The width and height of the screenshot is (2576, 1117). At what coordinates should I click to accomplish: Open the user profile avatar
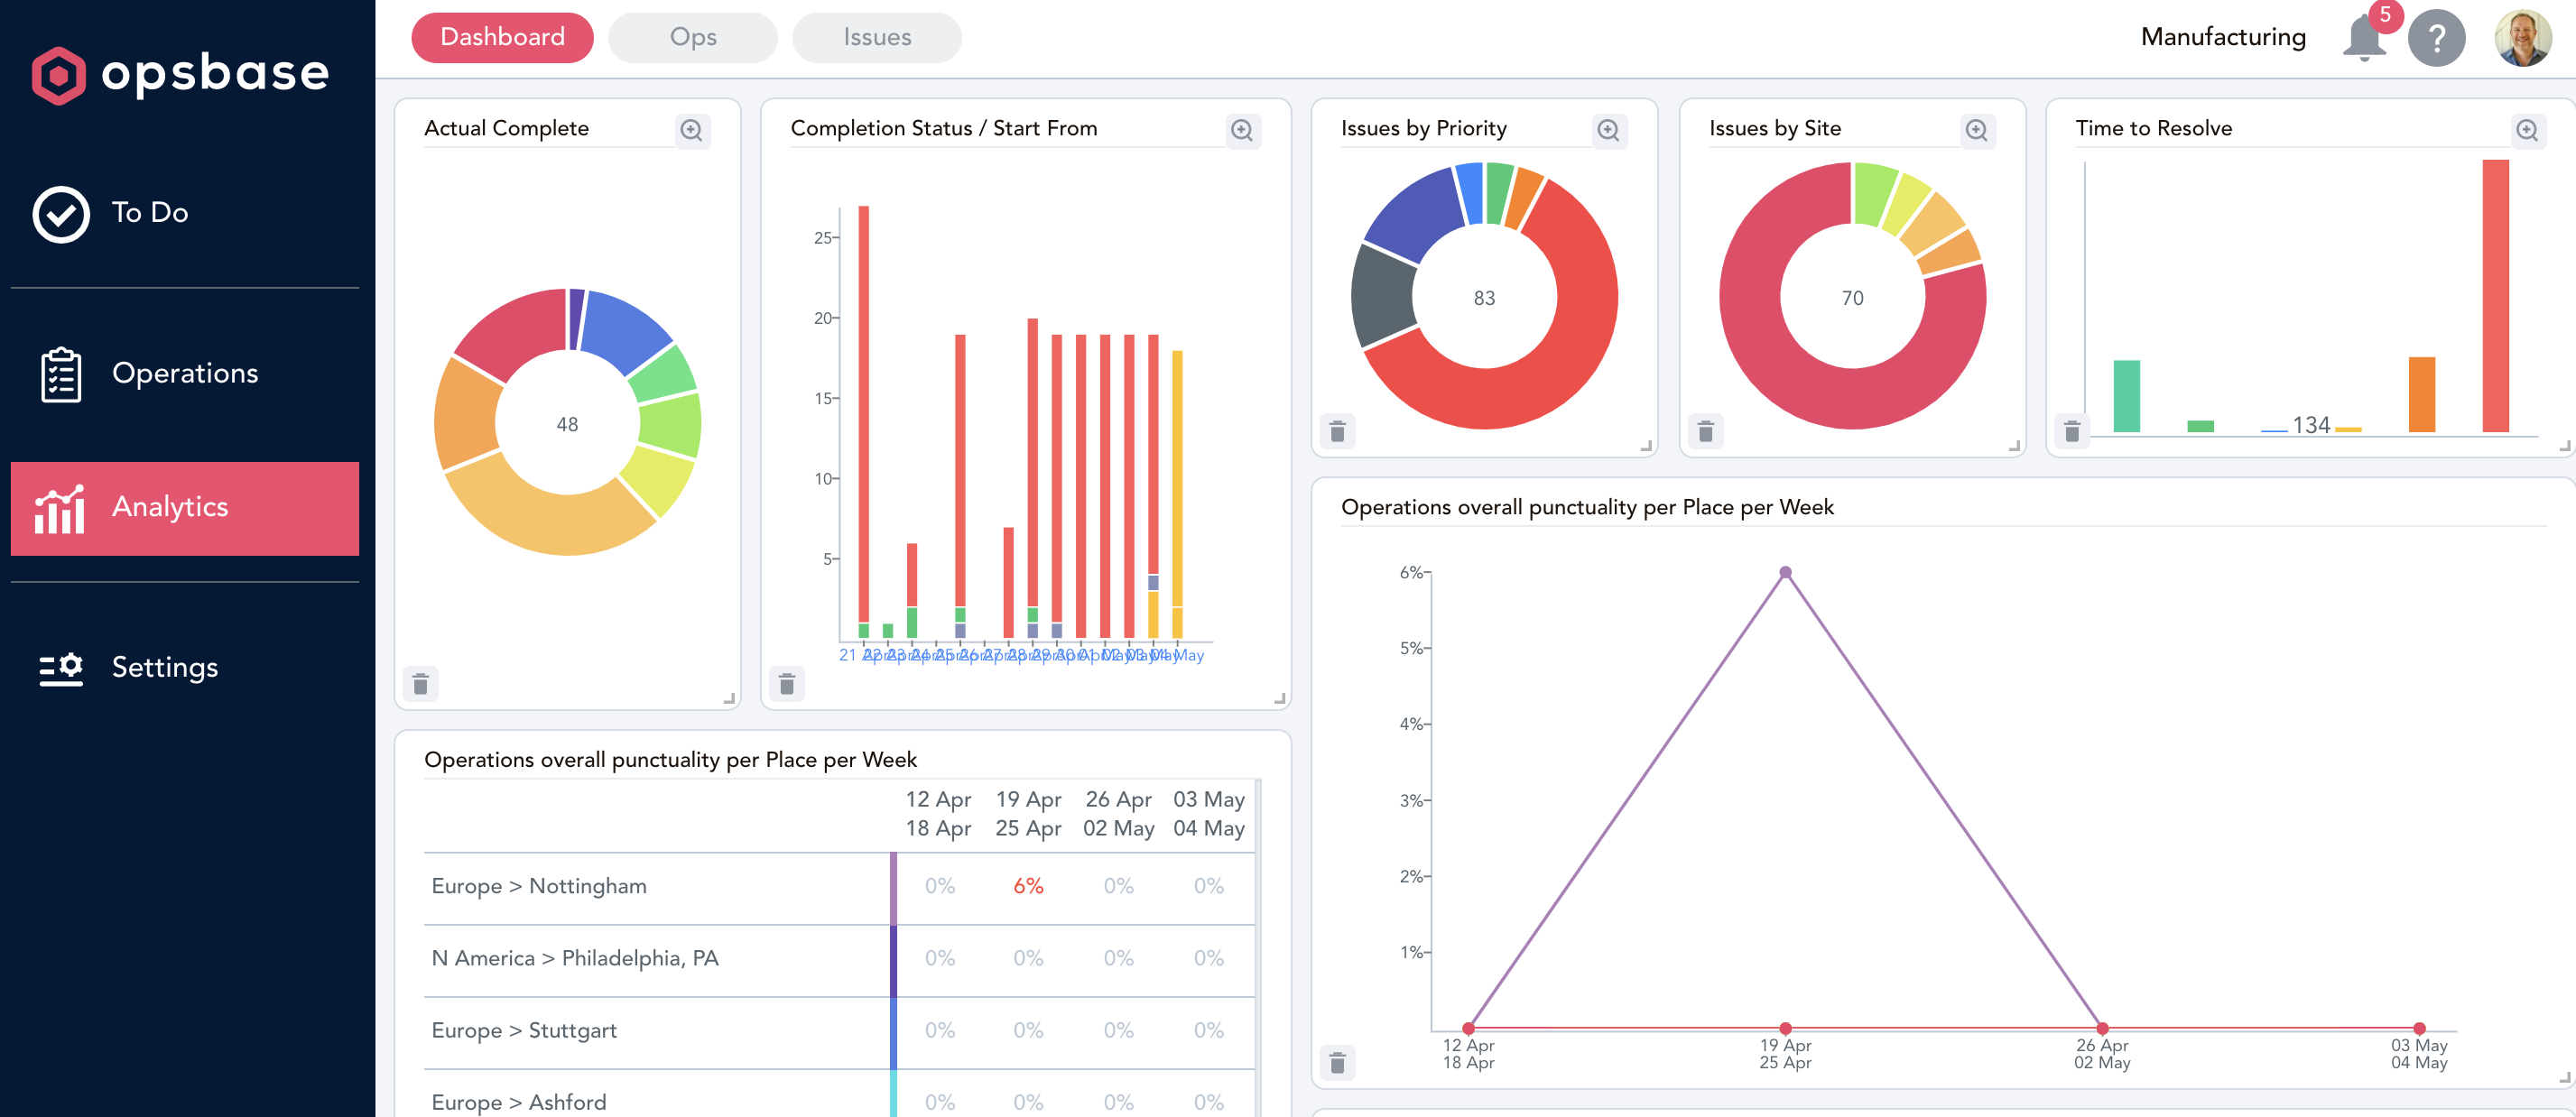2522,38
